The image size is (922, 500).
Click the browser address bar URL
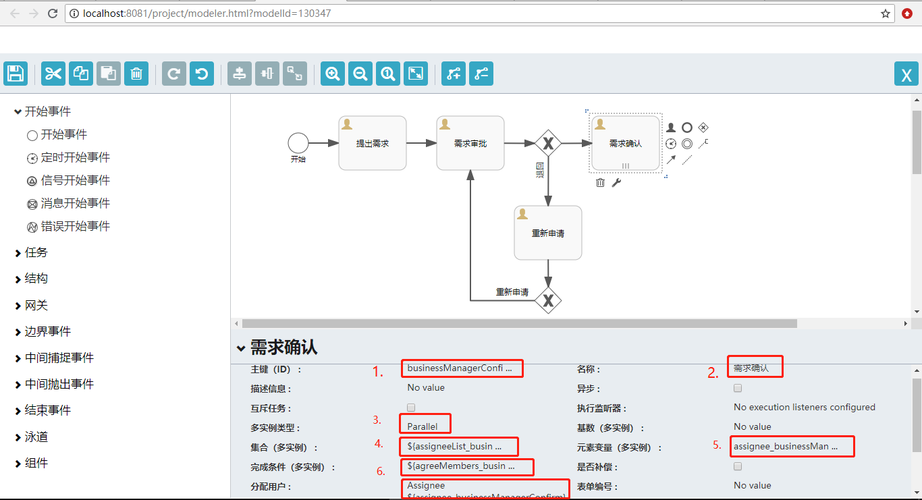click(206, 13)
